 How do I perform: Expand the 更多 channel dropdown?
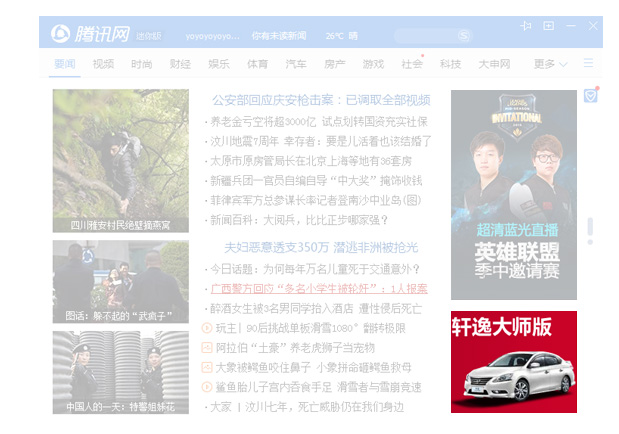550,64
